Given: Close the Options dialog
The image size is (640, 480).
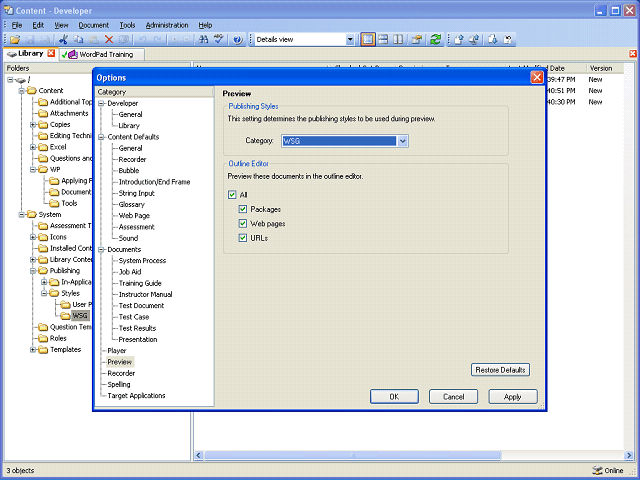Looking at the screenshot, I should pyautogui.click(x=537, y=77).
